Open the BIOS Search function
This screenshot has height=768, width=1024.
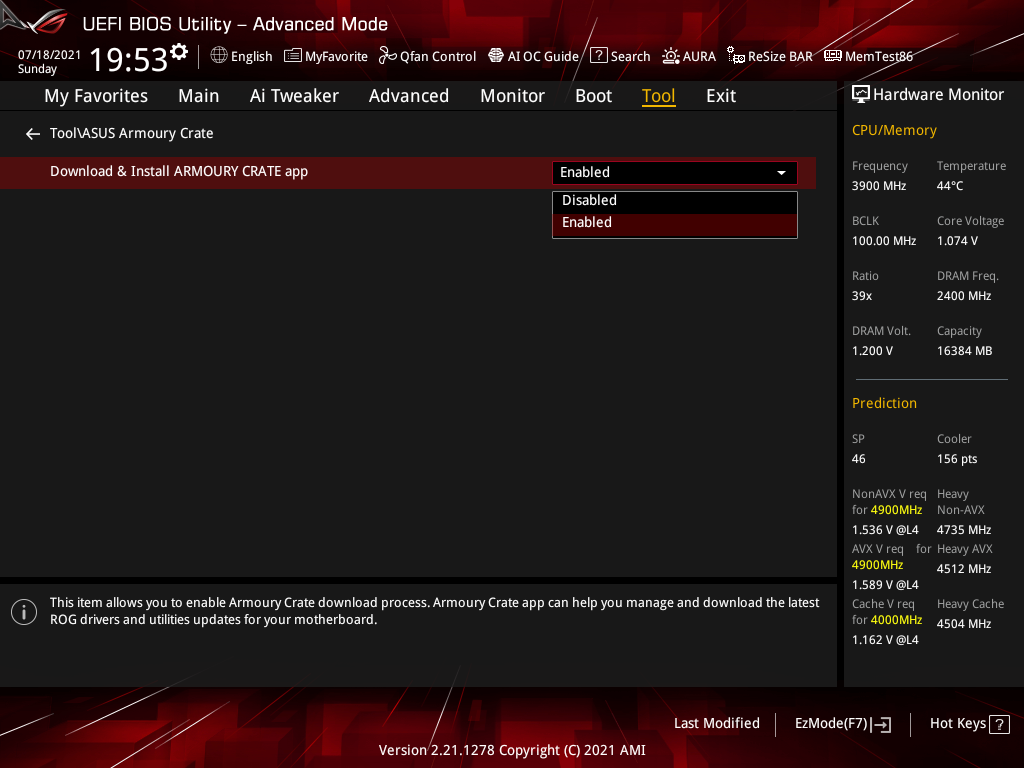pyautogui.click(x=620, y=56)
